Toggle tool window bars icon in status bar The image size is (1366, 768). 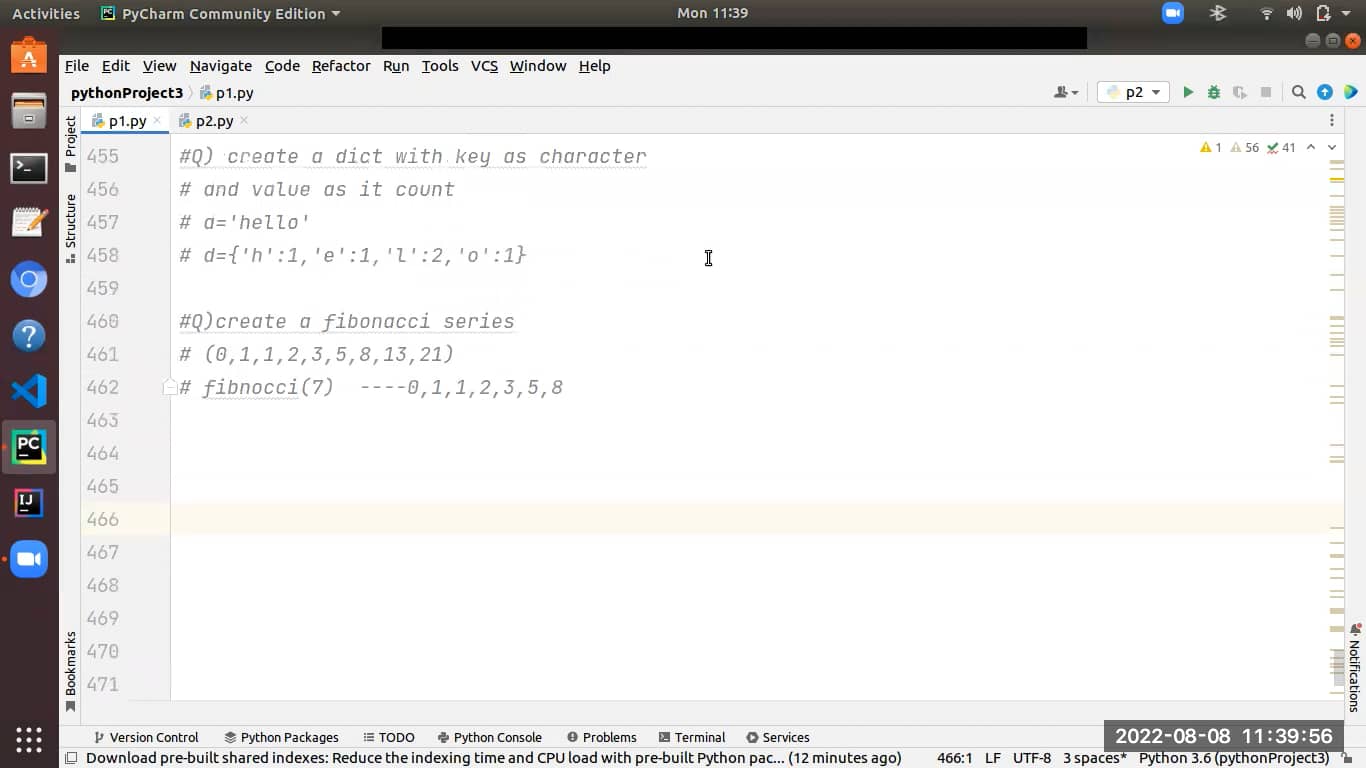71,758
